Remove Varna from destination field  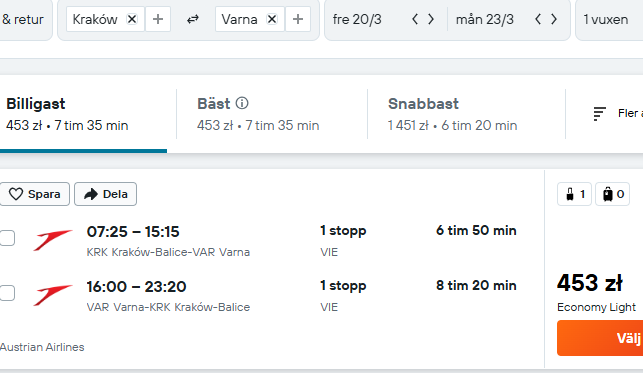pos(272,19)
